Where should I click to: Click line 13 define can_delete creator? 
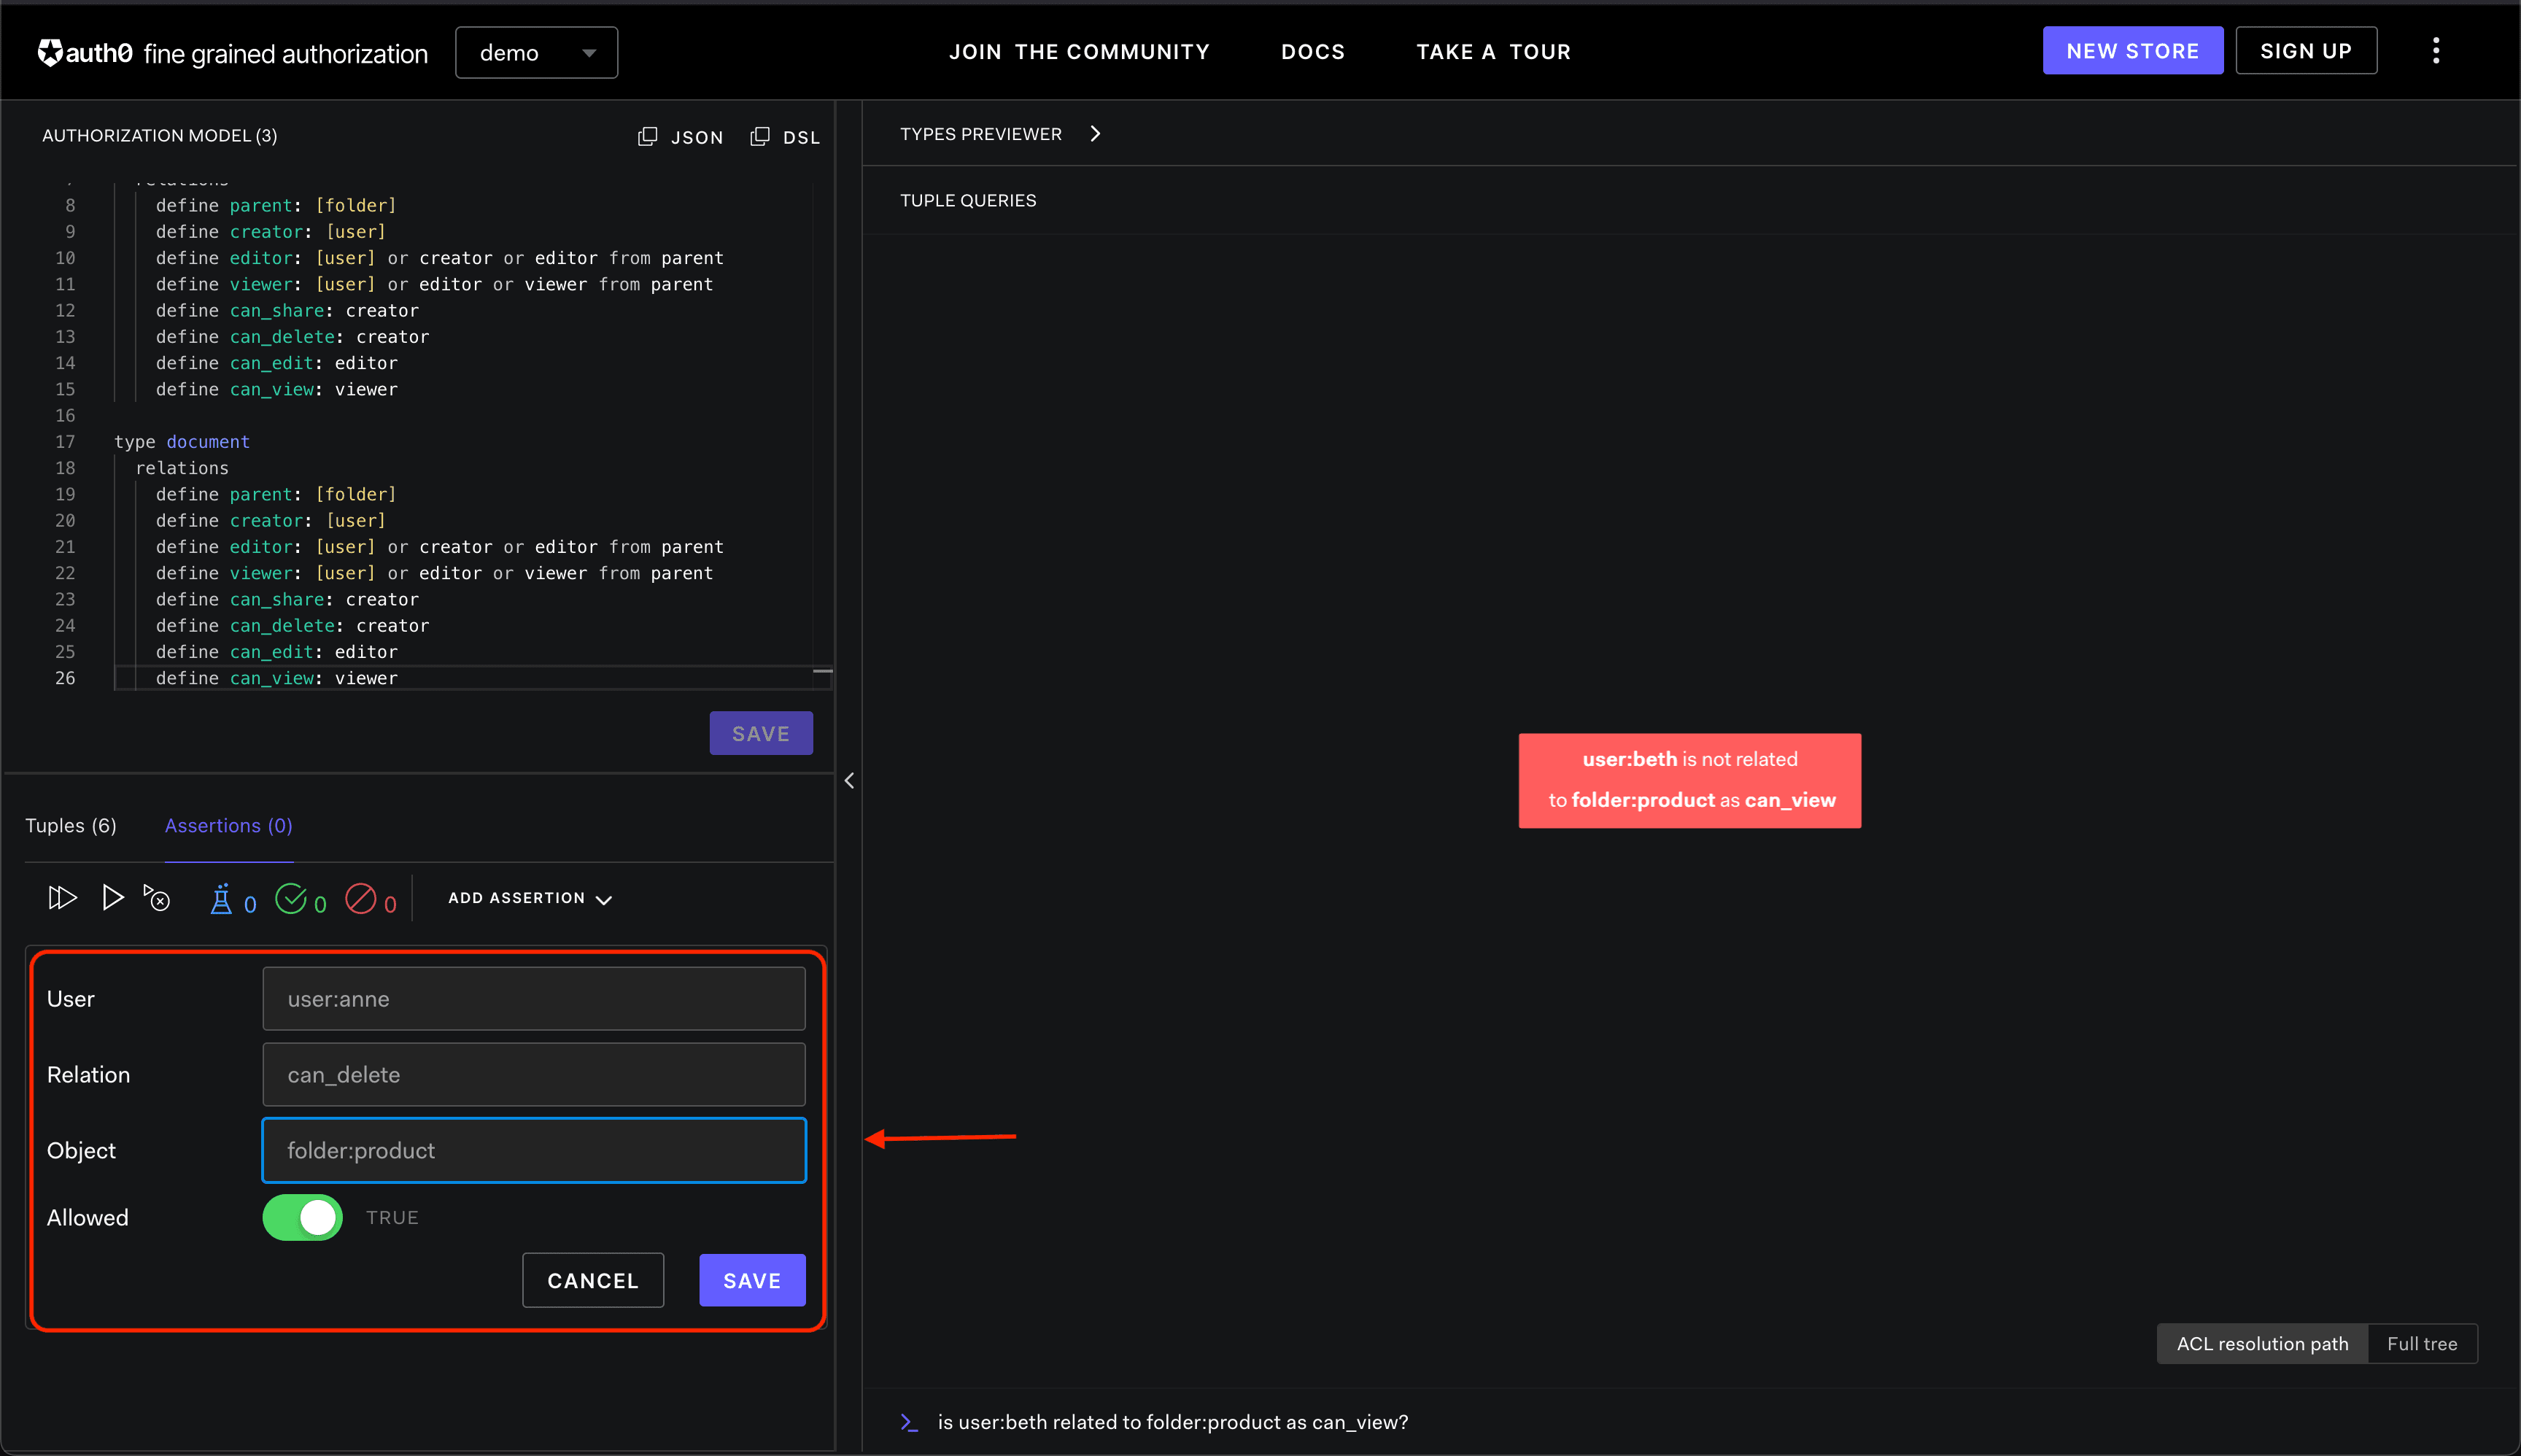click(292, 337)
